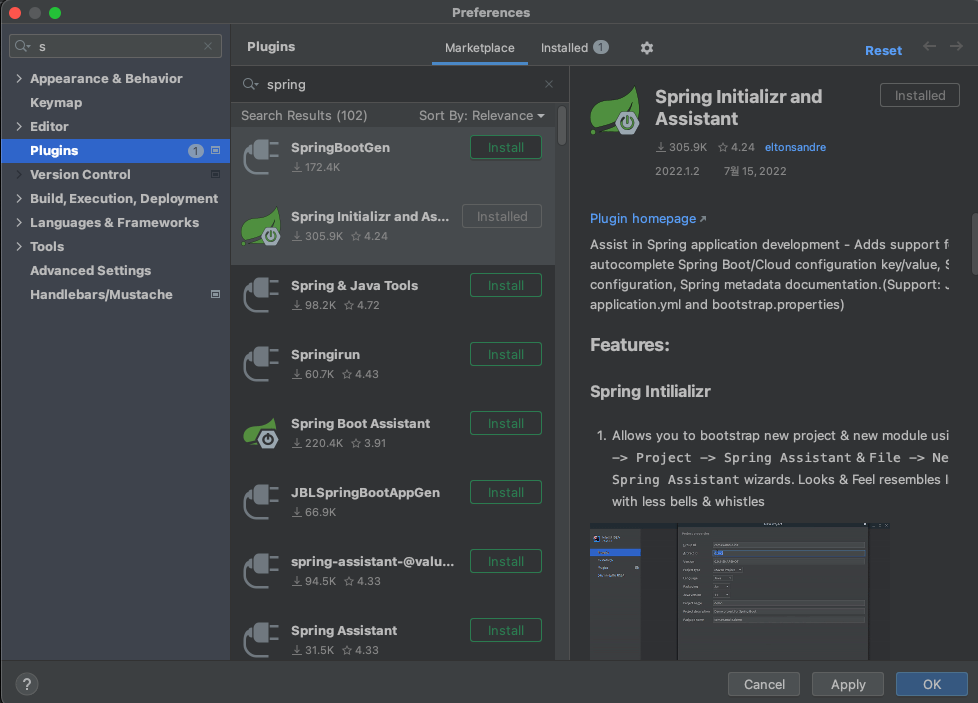Open plugin search options magnifier
The image size is (978, 703).
pyautogui.click(x=251, y=84)
